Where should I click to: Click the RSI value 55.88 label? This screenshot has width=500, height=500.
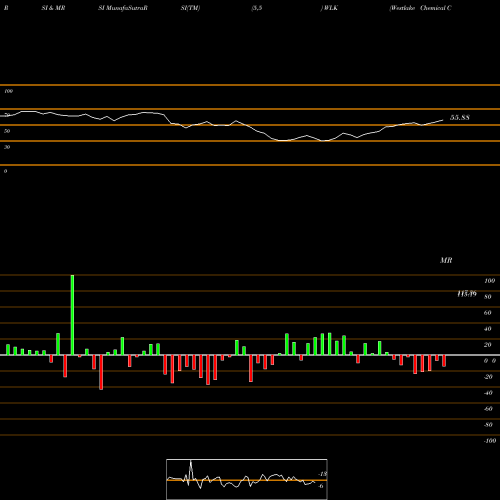(460, 118)
